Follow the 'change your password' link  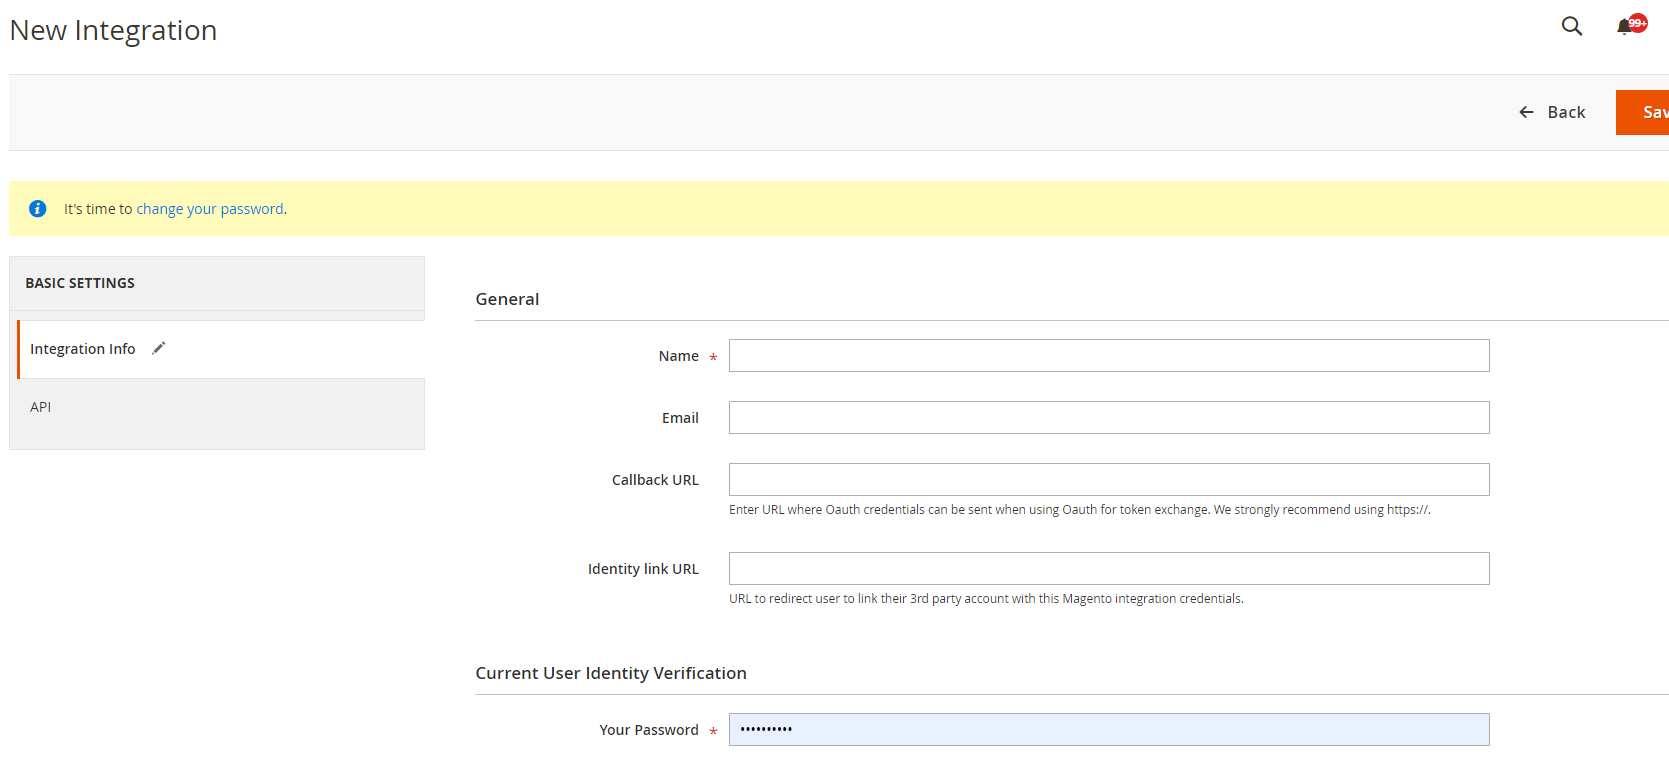tap(210, 209)
